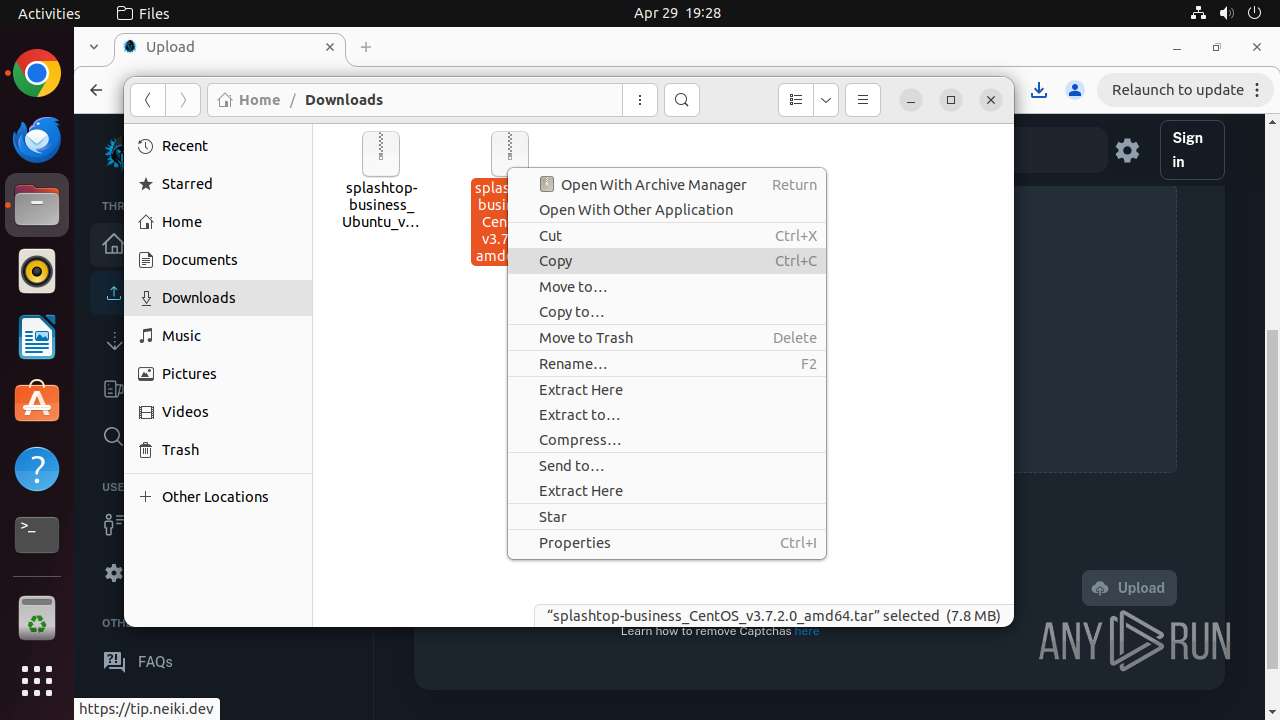
Task: Open Videos folder in the sidebar
Action: (x=218, y=412)
